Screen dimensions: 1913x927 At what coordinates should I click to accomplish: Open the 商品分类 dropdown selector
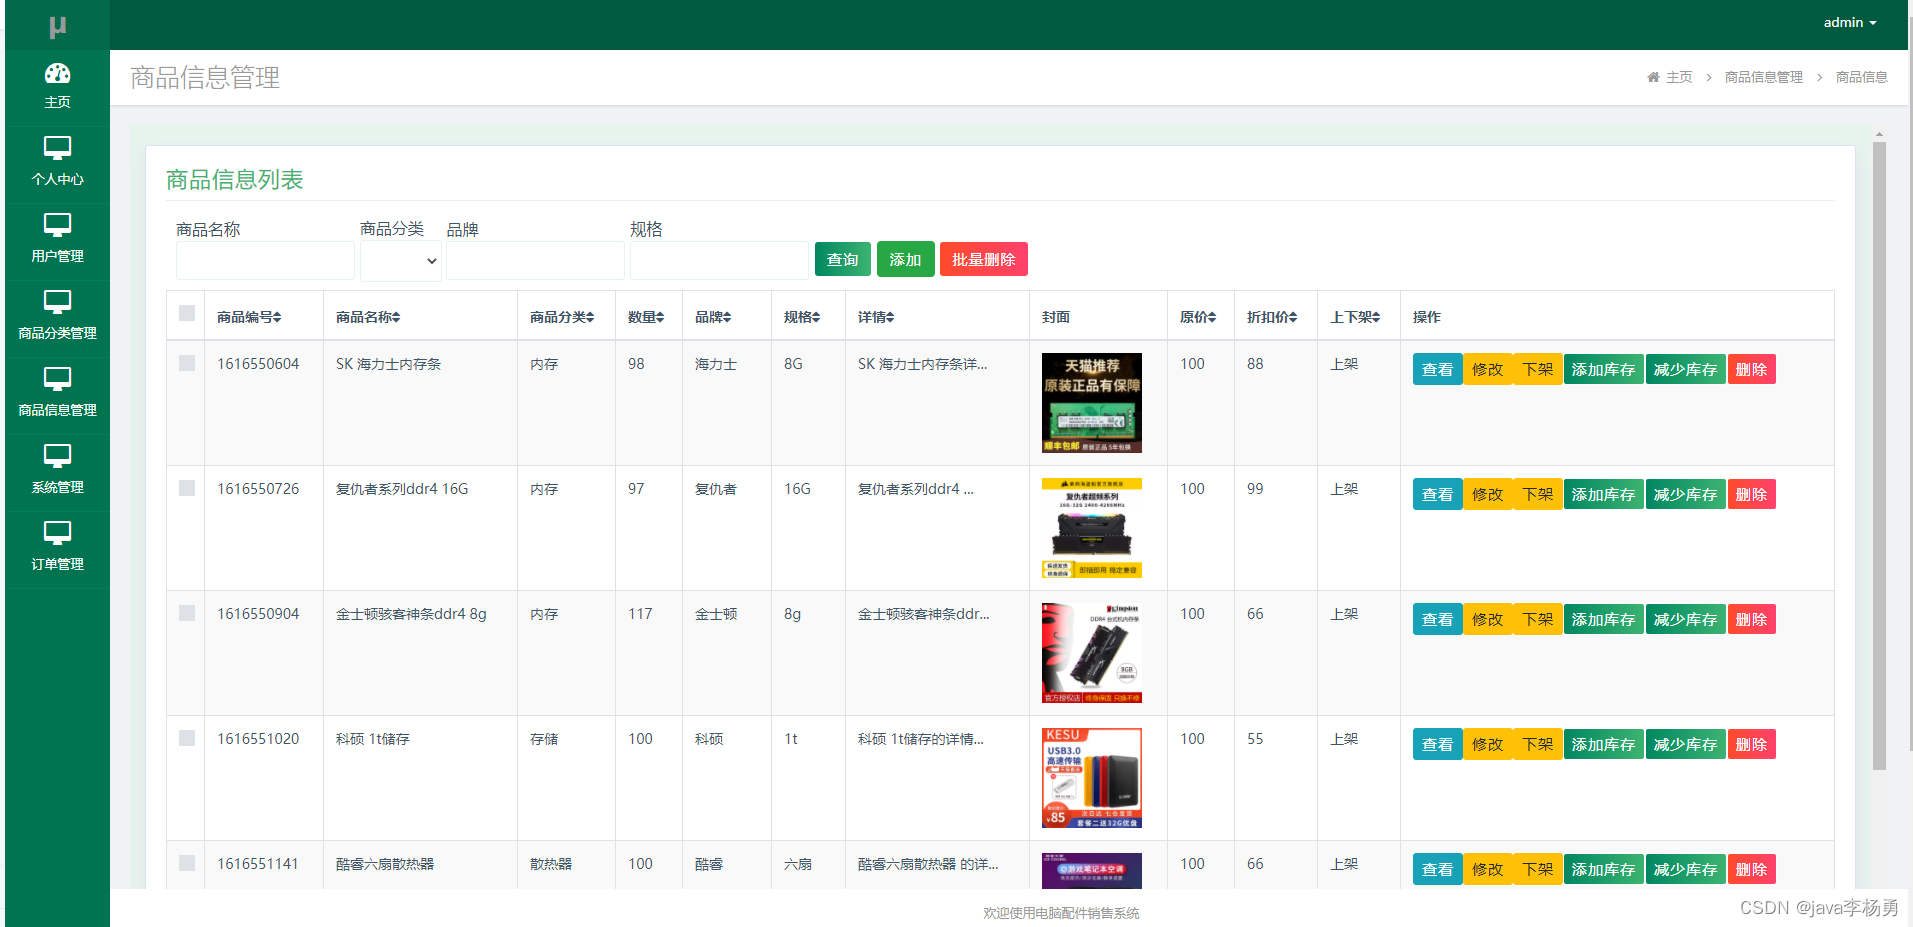[x=400, y=260]
